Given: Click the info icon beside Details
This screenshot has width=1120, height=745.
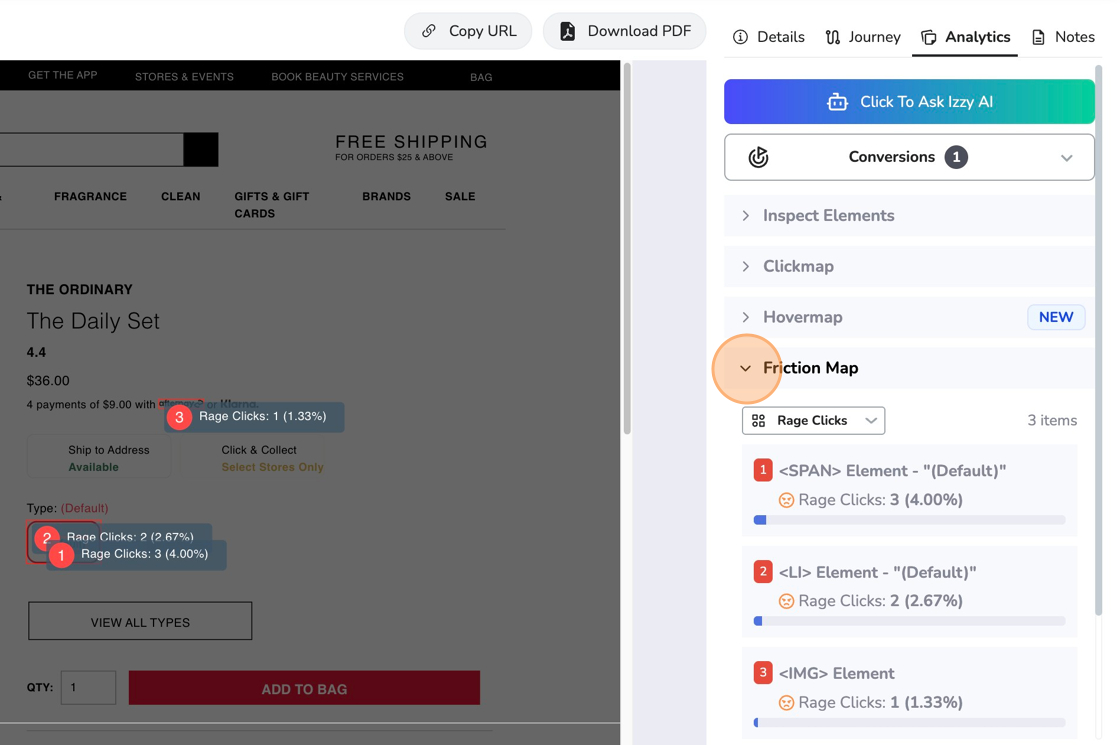Looking at the screenshot, I should point(741,37).
